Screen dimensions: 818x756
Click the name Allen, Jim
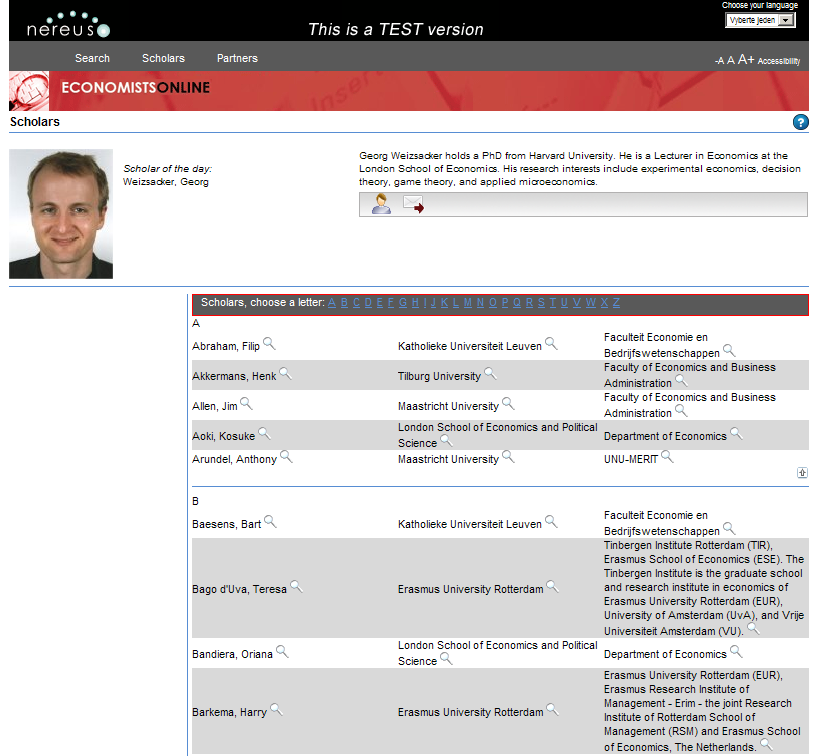(215, 406)
